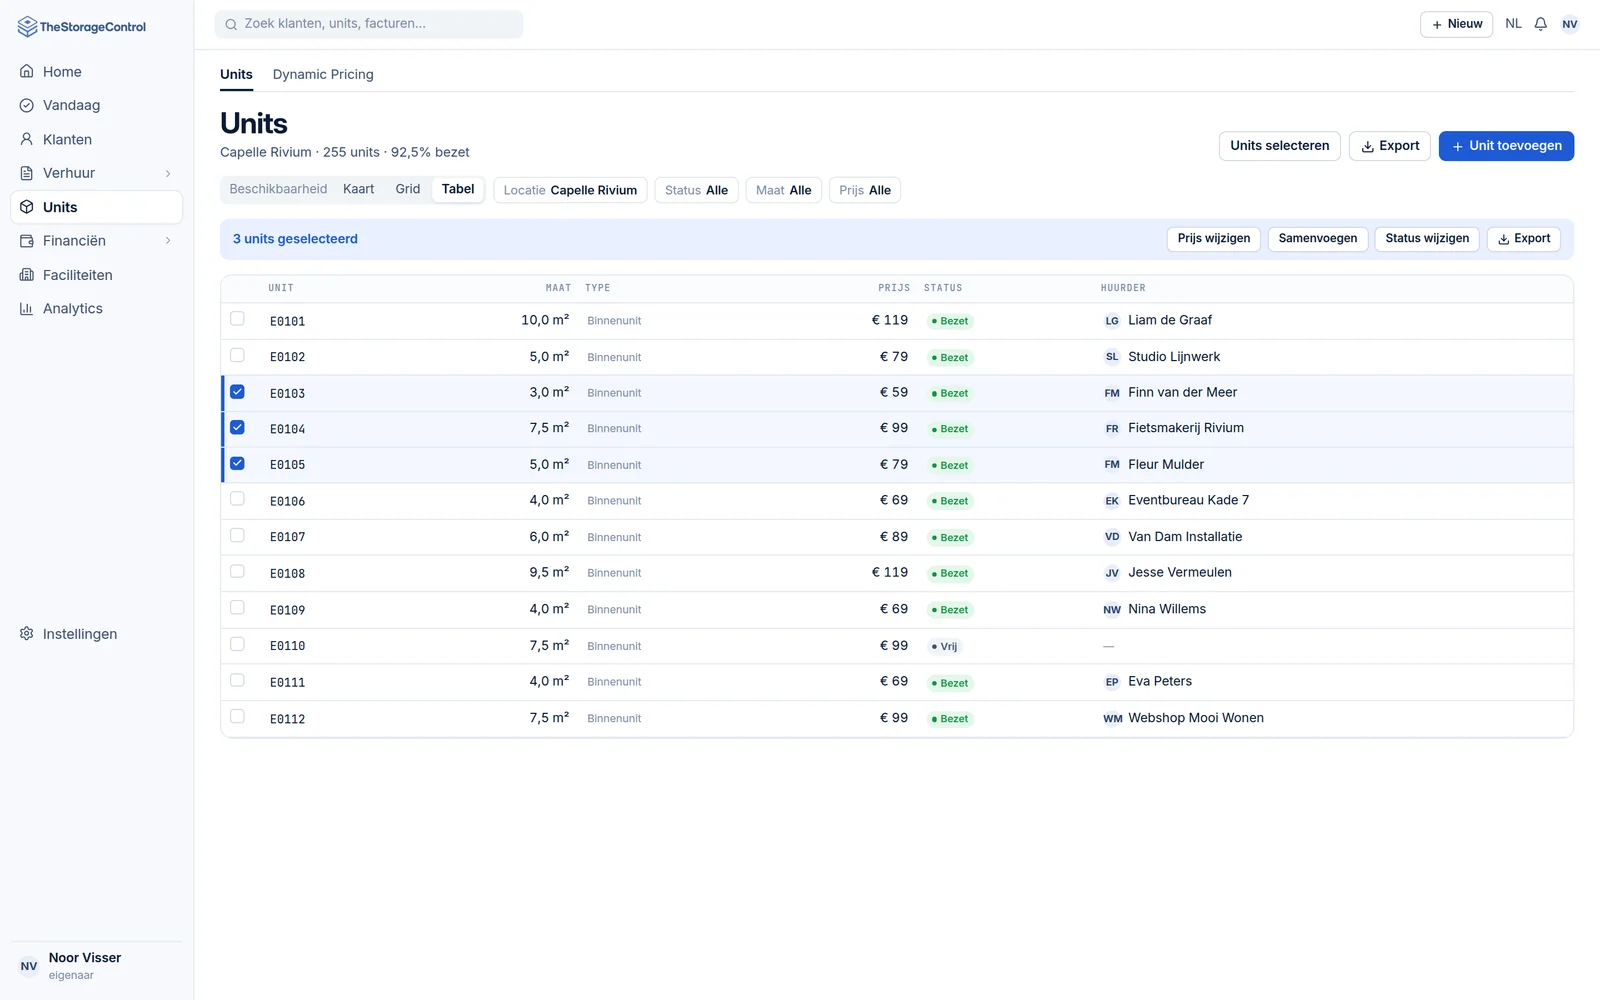
Task: Click the Analytics bar chart icon
Action: pyautogui.click(x=27, y=309)
